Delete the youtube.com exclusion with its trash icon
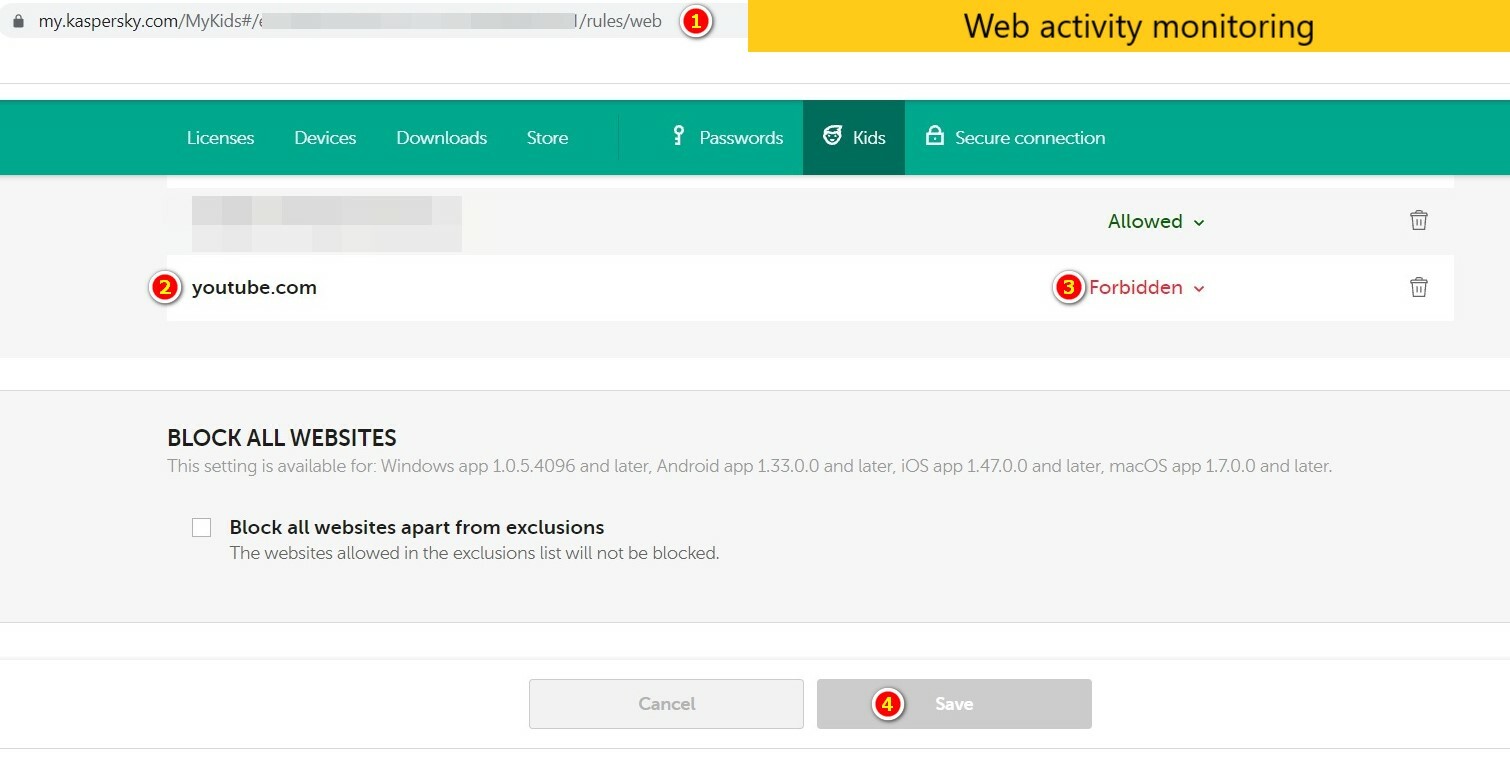The image size is (1510, 757). (x=1418, y=288)
